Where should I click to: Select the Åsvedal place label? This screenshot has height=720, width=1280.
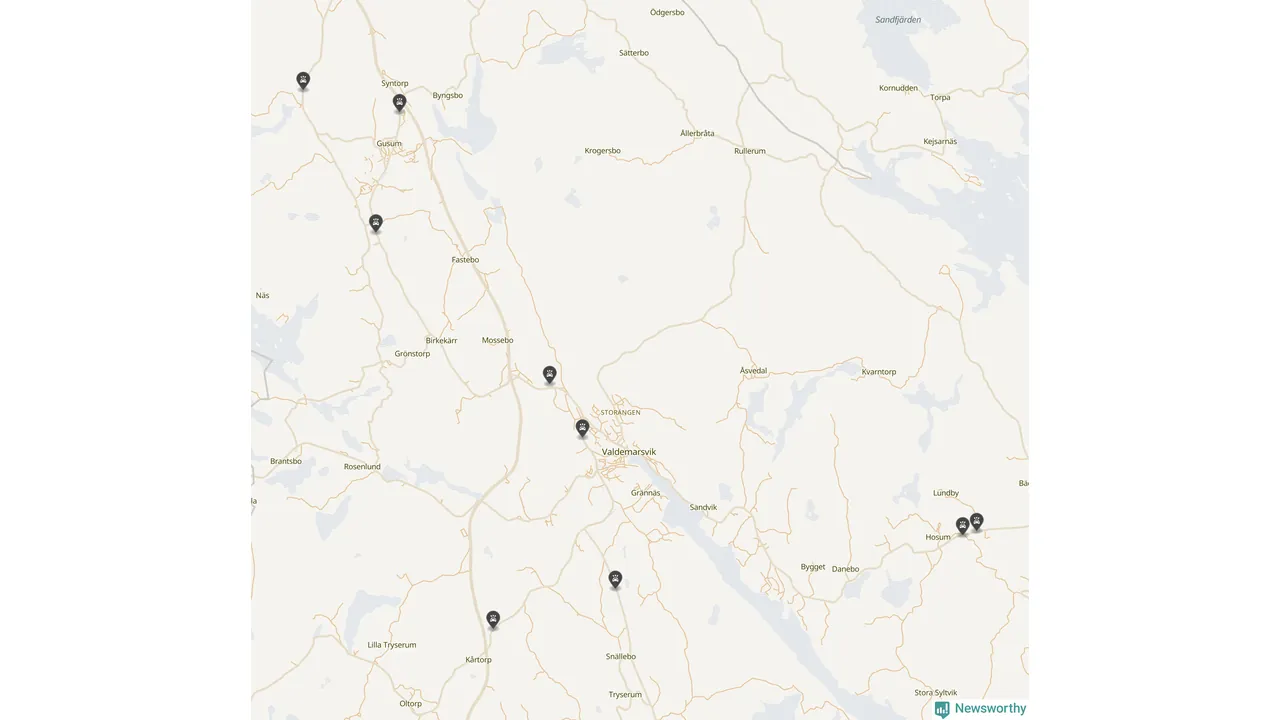753,370
